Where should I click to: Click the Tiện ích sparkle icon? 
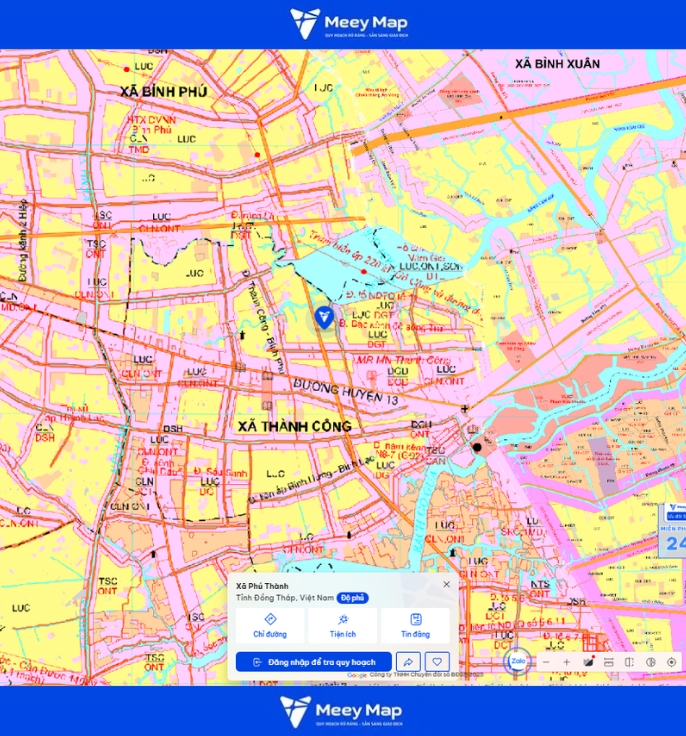(343, 619)
